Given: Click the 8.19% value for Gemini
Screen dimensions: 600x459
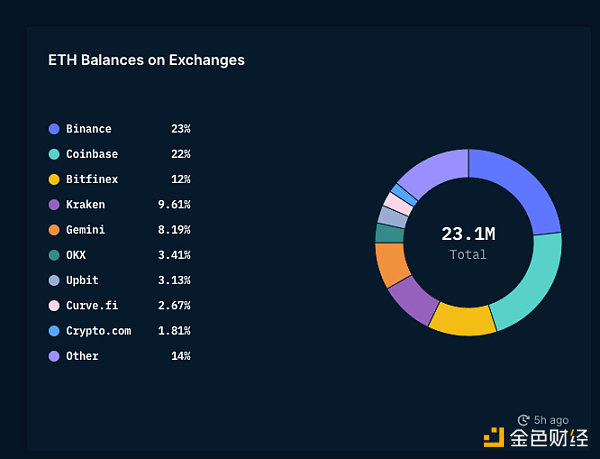Looking at the screenshot, I should [x=174, y=230].
